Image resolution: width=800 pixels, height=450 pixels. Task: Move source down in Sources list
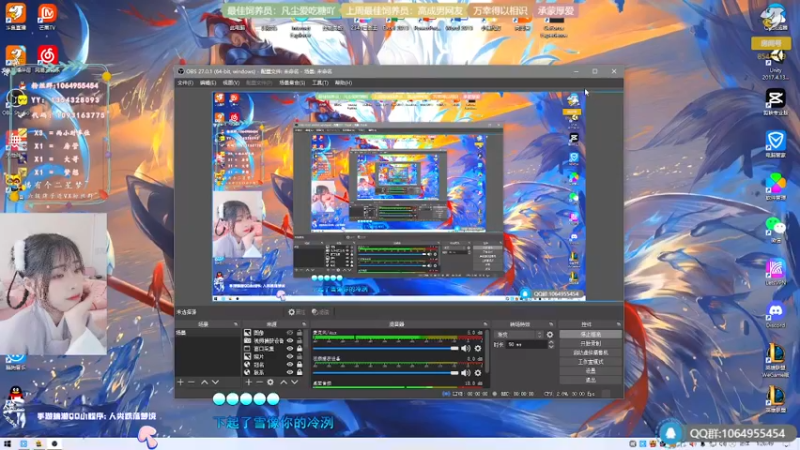coord(294,382)
